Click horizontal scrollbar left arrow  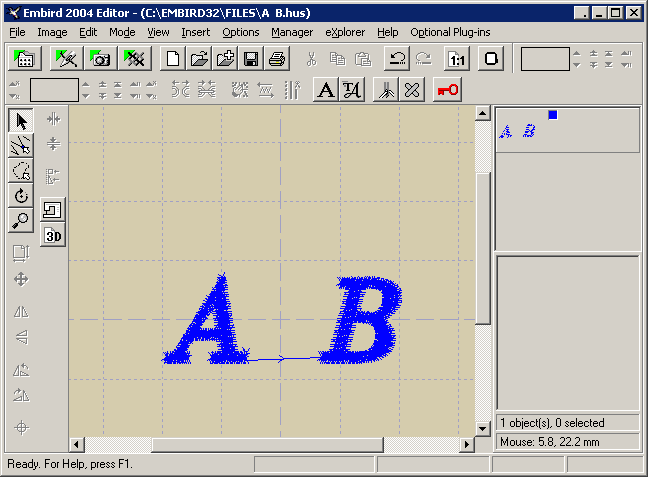pyautogui.click(x=76, y=444)
